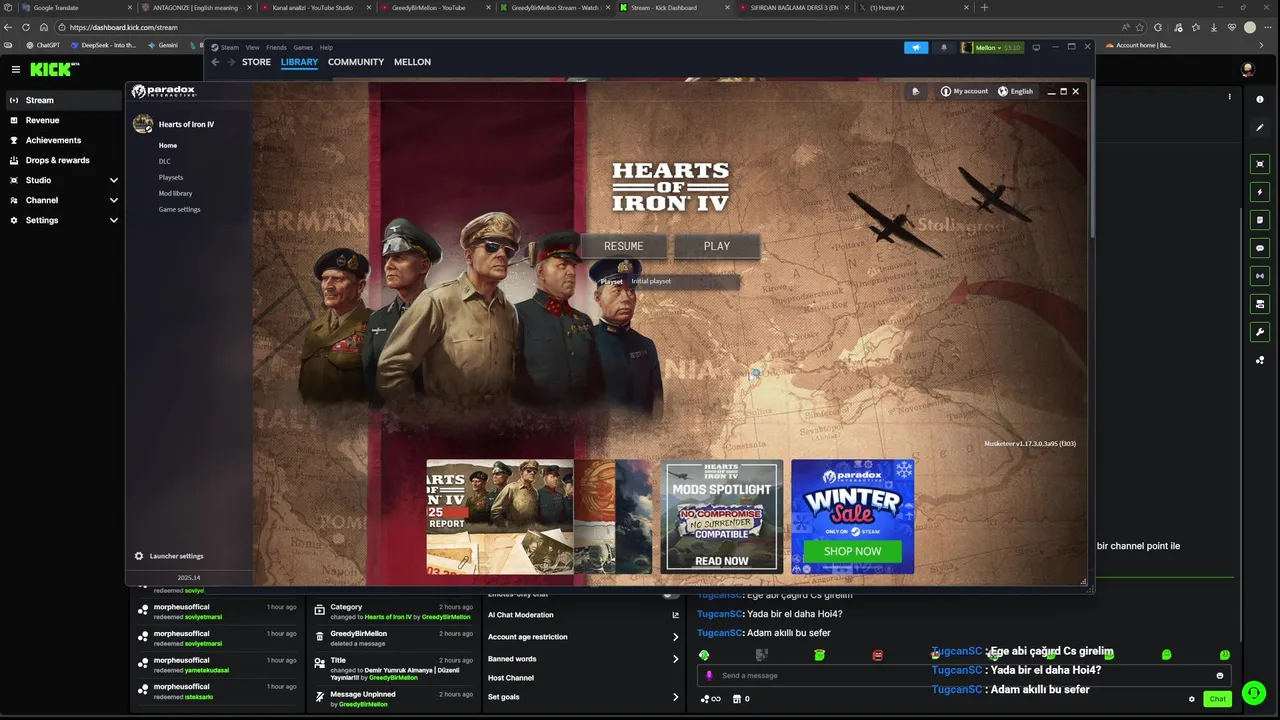The height and width of the screenshot is (720, 1280).
Task: Click the info icon in Kick right toolbar
Action: pyautogui.click(x=1260, y=99)
